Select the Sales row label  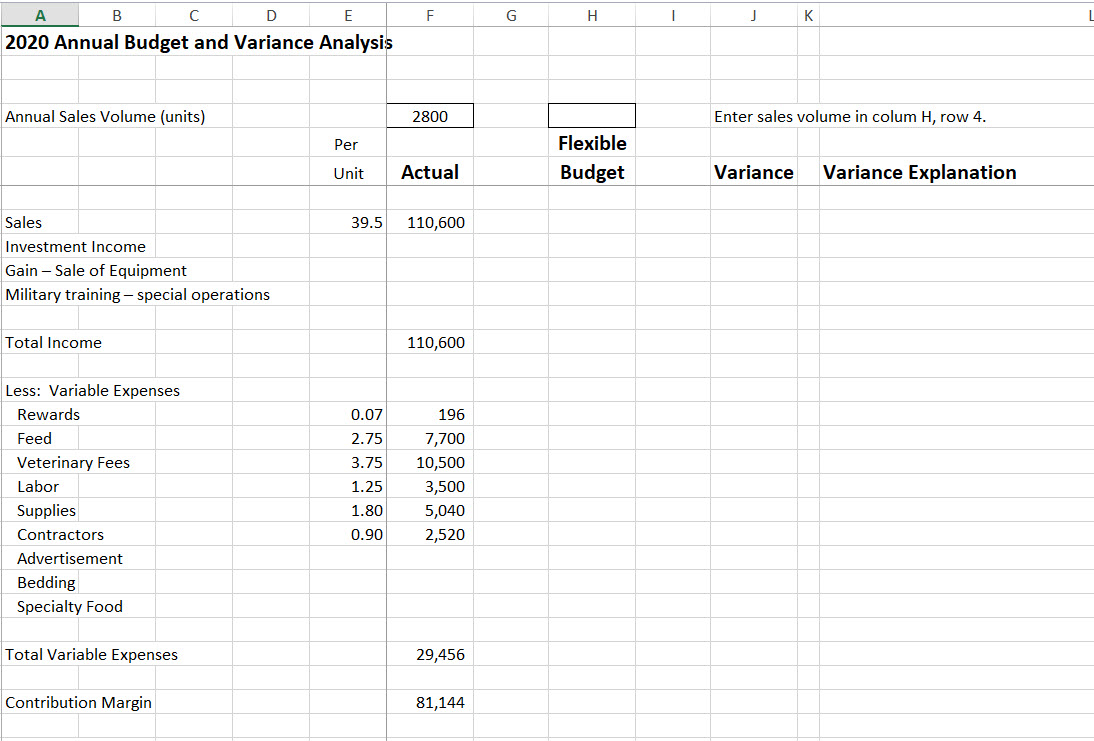(23, 222)
